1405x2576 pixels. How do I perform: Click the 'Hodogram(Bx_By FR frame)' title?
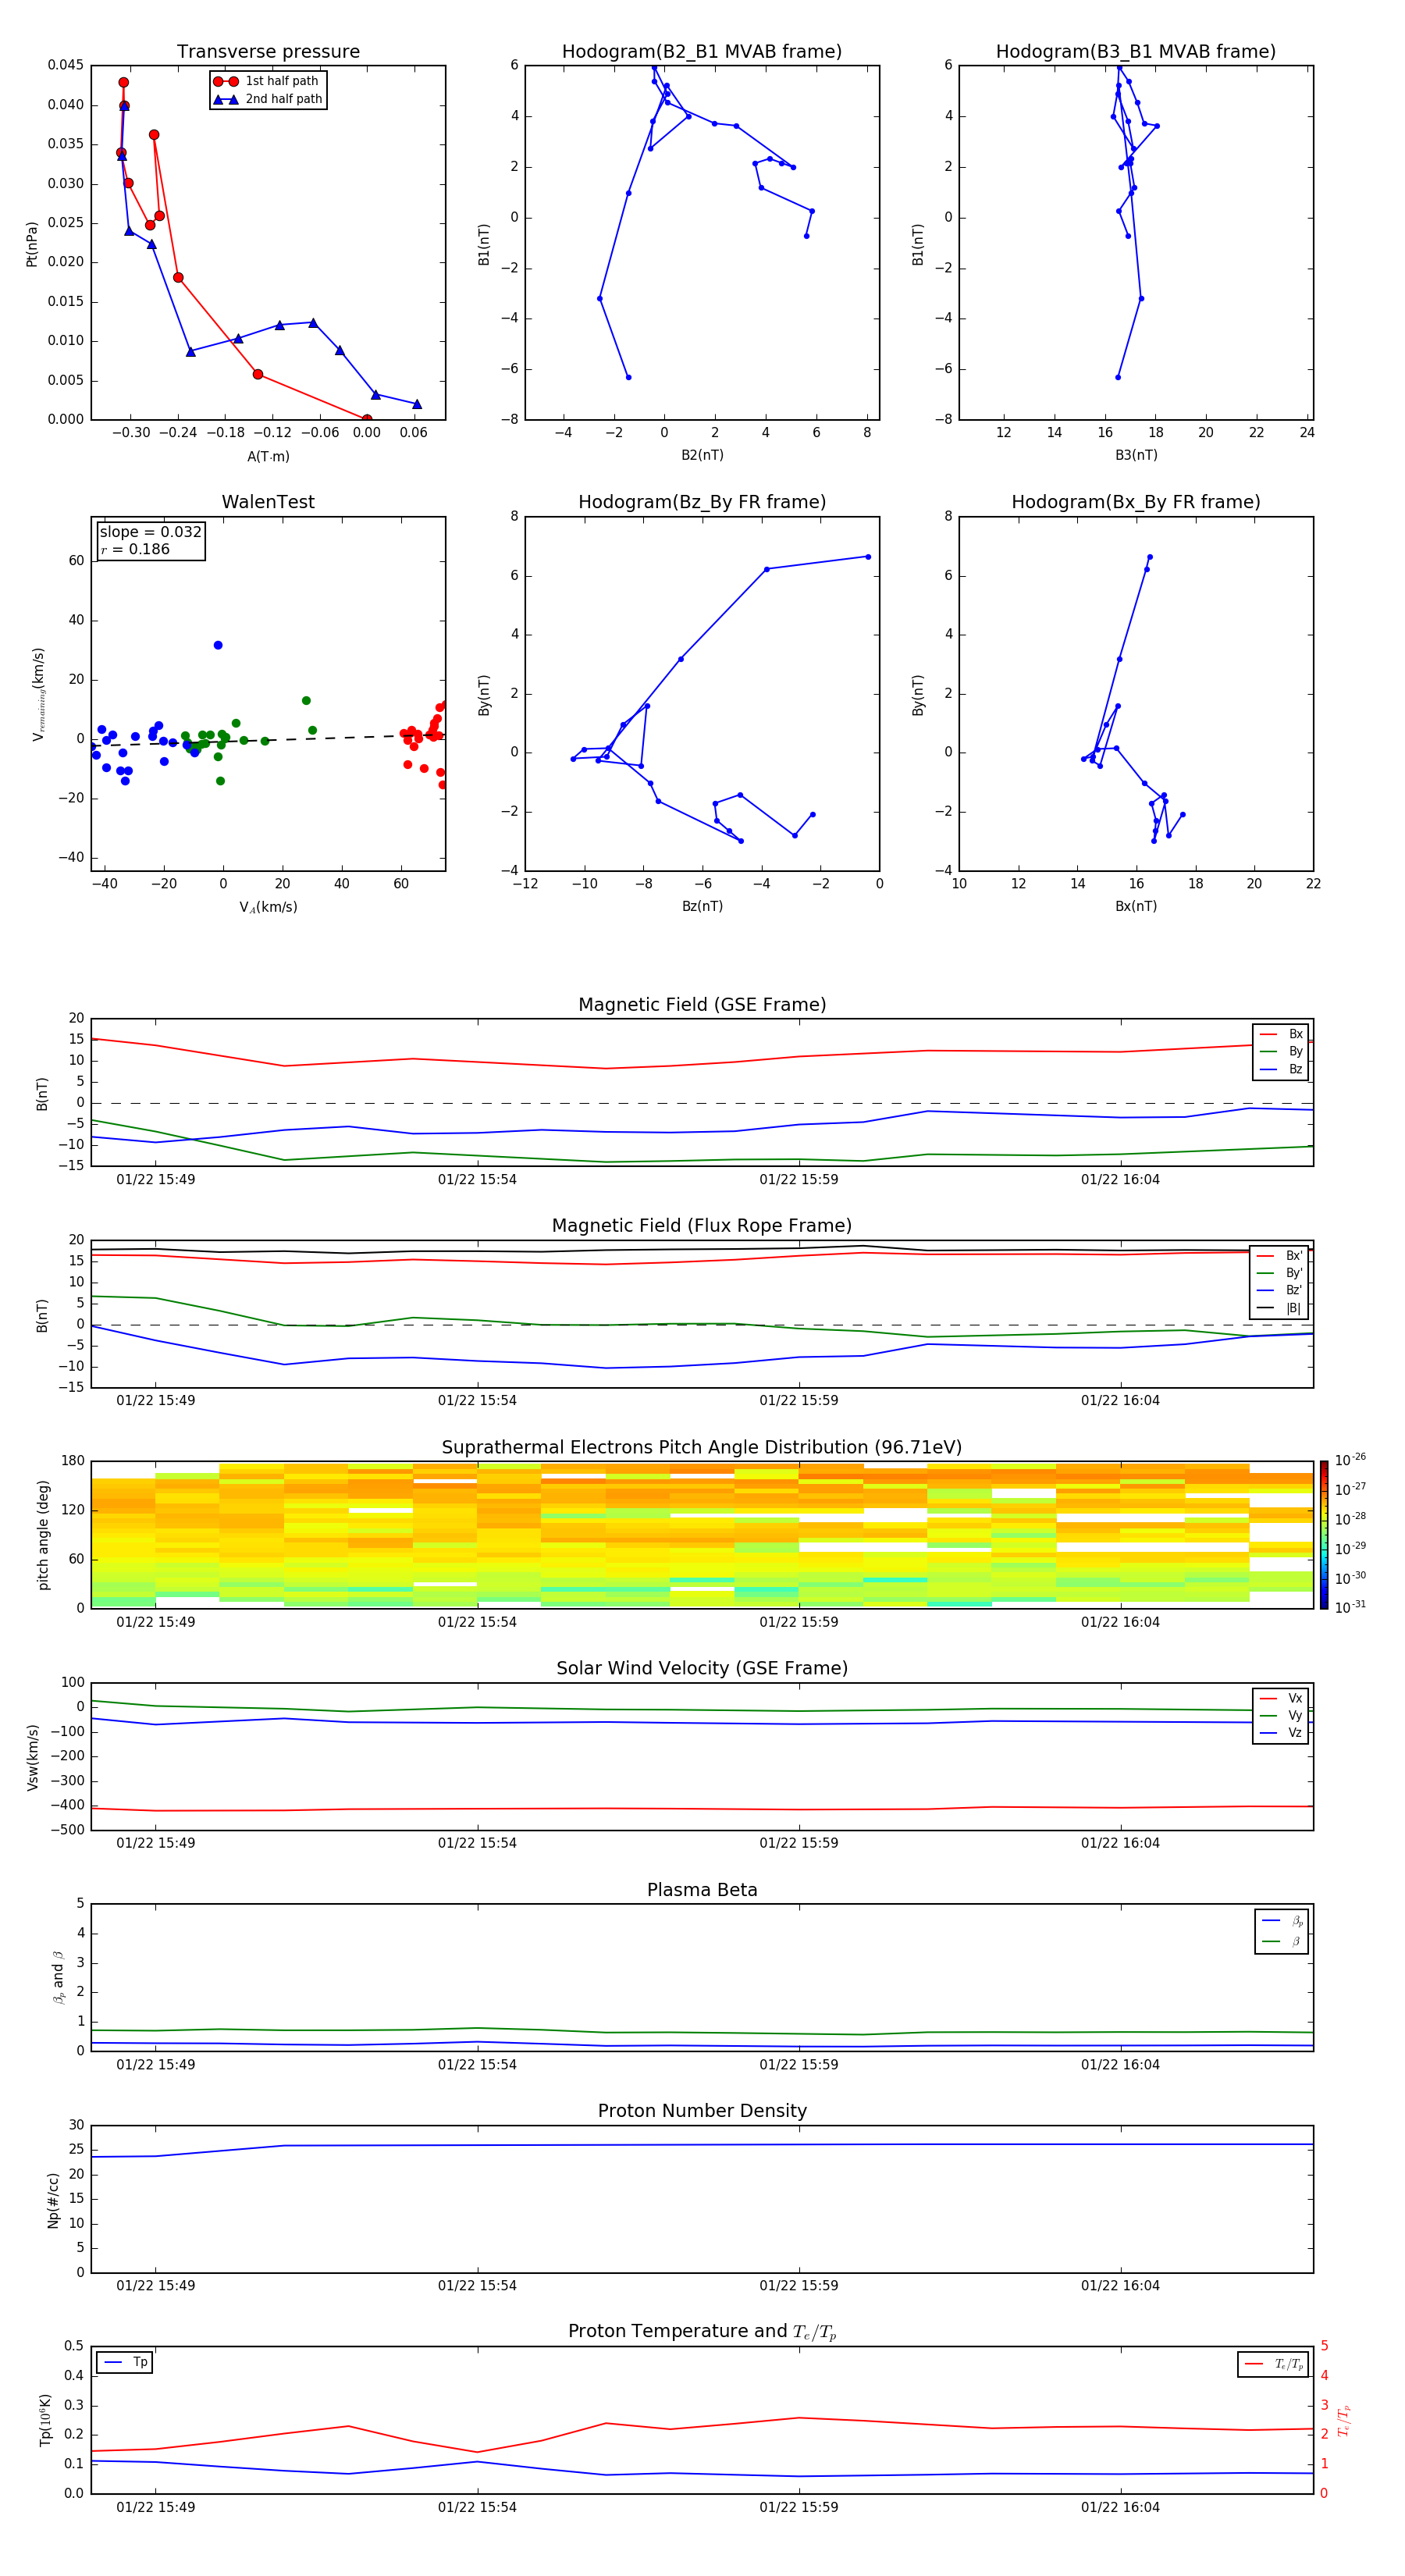(x=1136, y=502)
